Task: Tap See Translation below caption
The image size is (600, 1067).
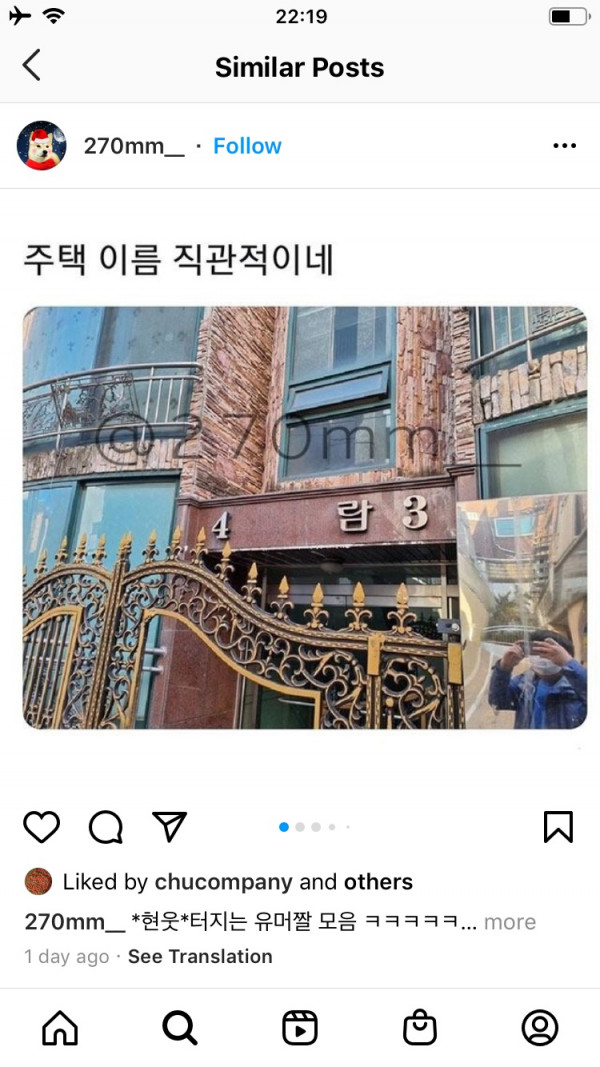Action: tap(200, 956)
